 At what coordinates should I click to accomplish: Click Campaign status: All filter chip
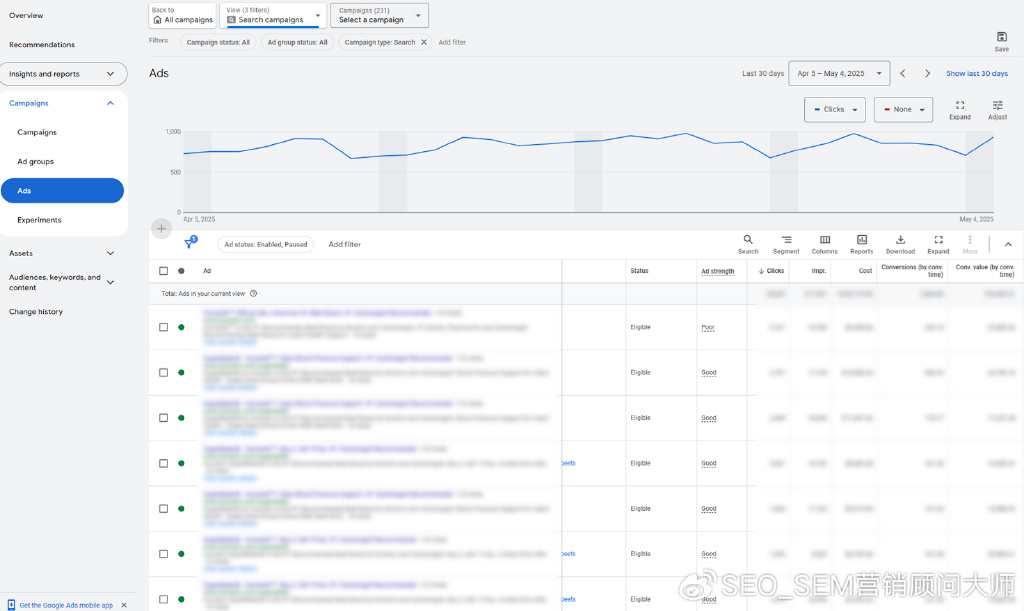218,42
